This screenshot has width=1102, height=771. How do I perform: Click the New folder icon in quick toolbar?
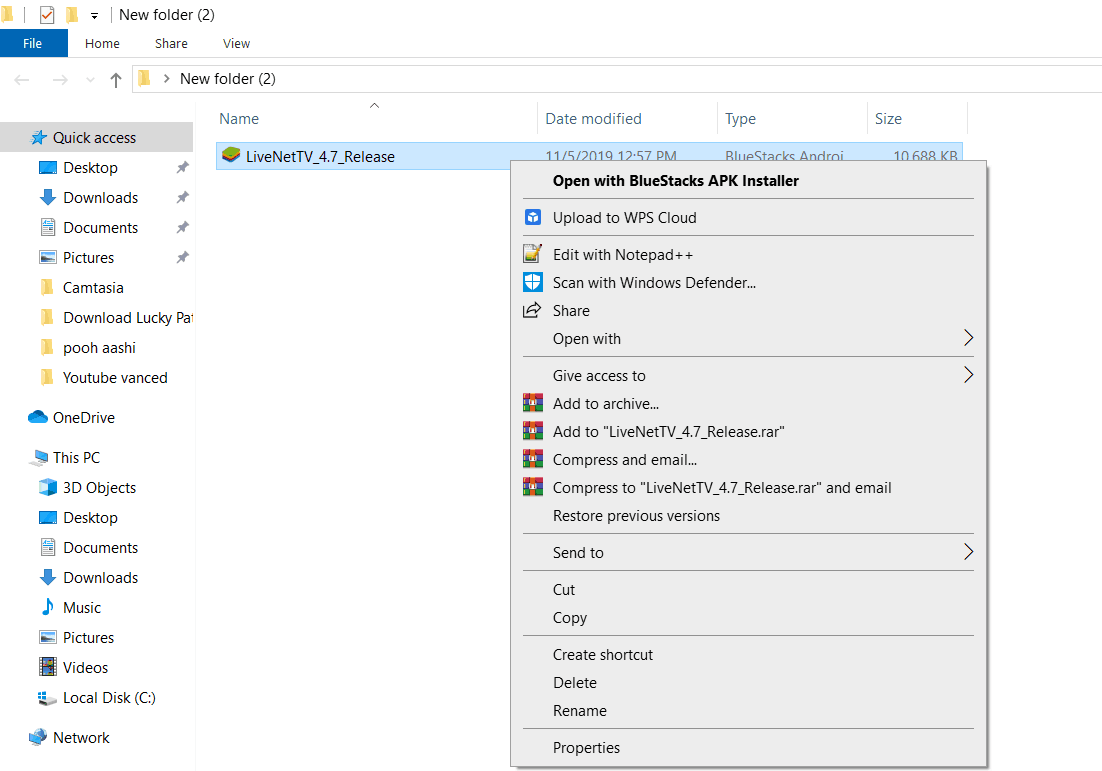(72, 14)
